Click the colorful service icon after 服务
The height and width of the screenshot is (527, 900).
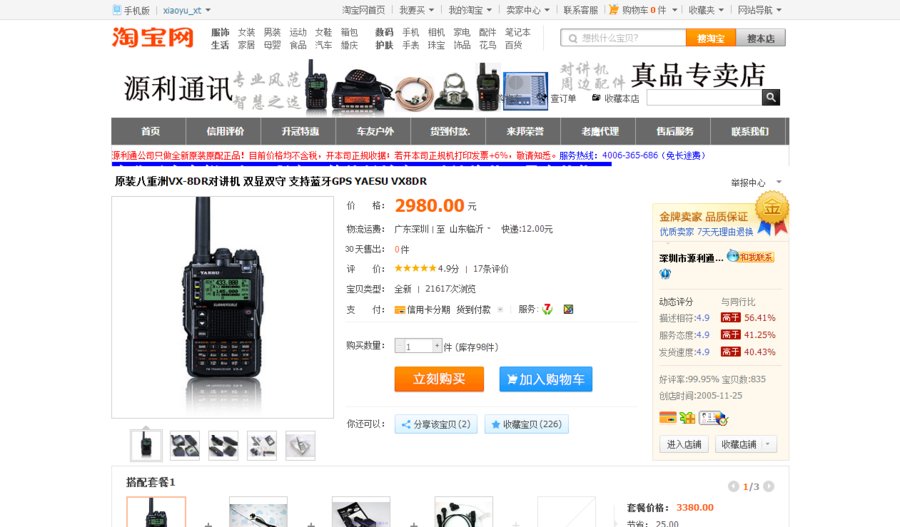568,309
